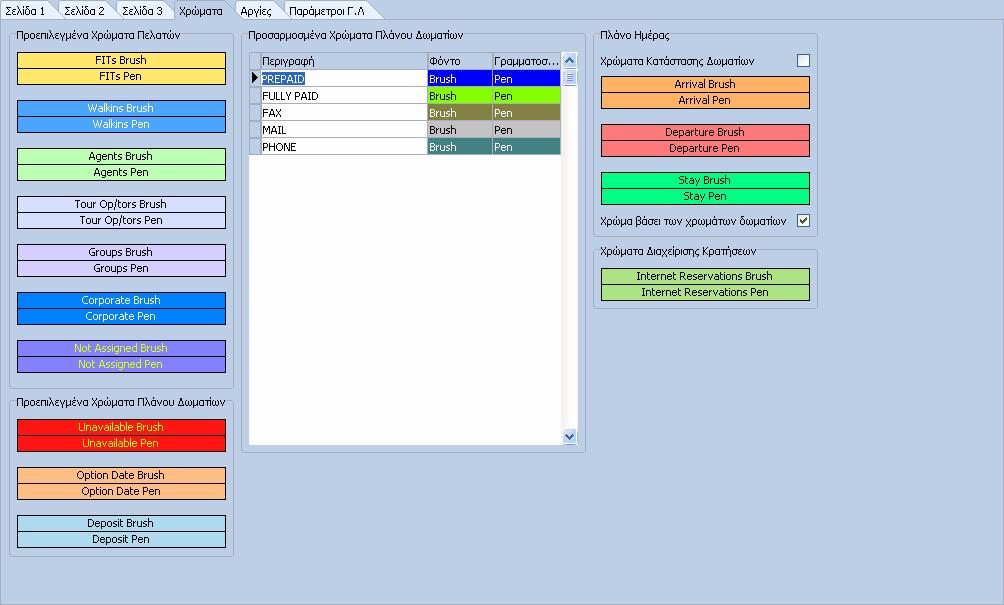Select the MAIL row description
Viewport: 1004px width, 605px height.
(344, 130)
